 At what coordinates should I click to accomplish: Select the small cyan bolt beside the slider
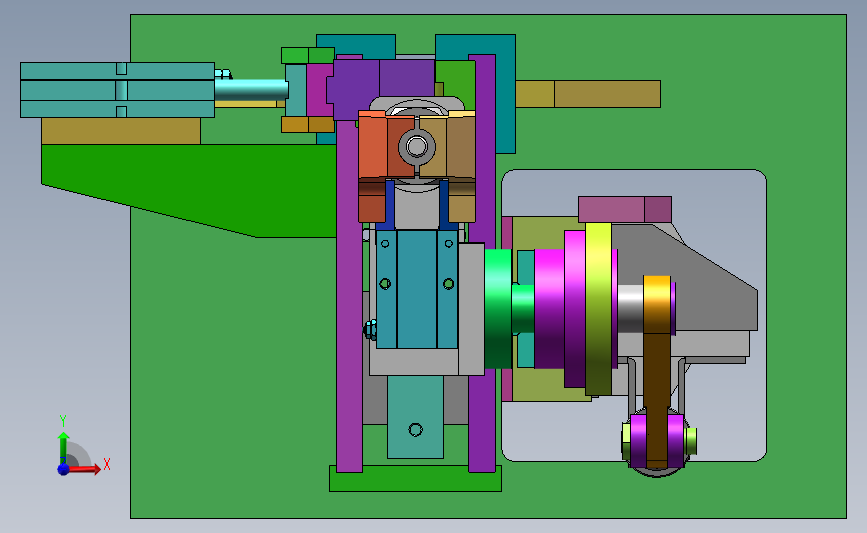(x=370, y=330)
